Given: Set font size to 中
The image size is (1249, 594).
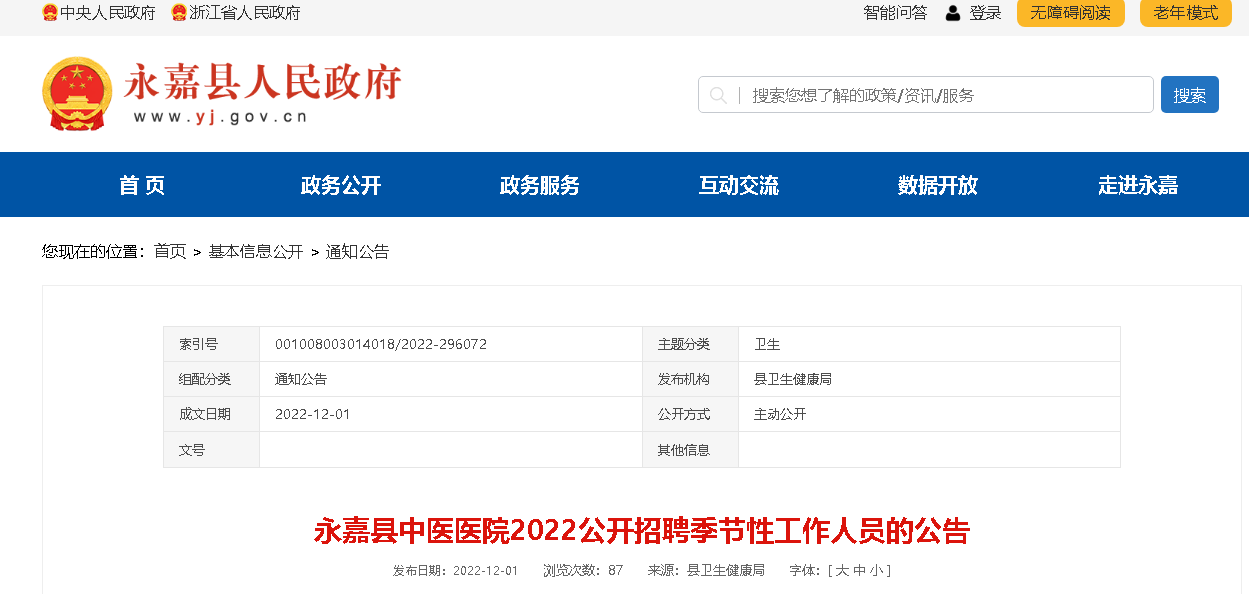Looking at the screenshot, I should pos(859,570).
